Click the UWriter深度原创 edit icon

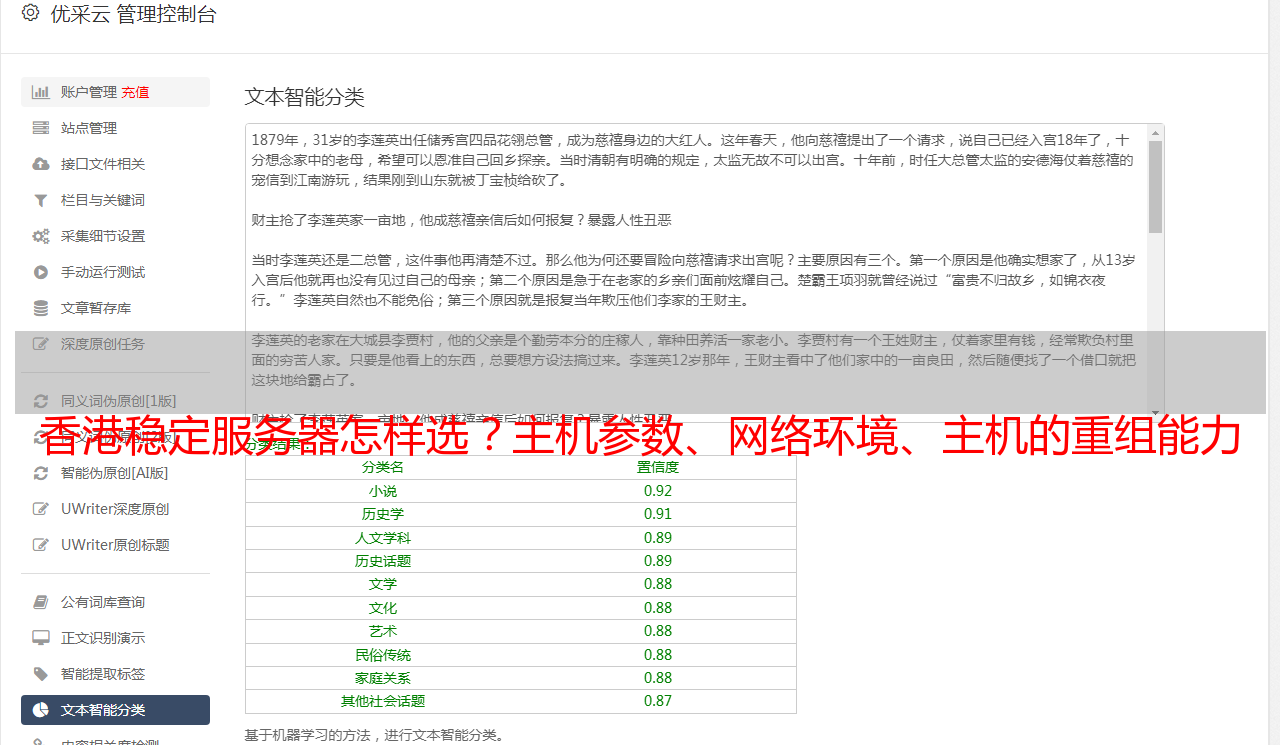[41, 509]
